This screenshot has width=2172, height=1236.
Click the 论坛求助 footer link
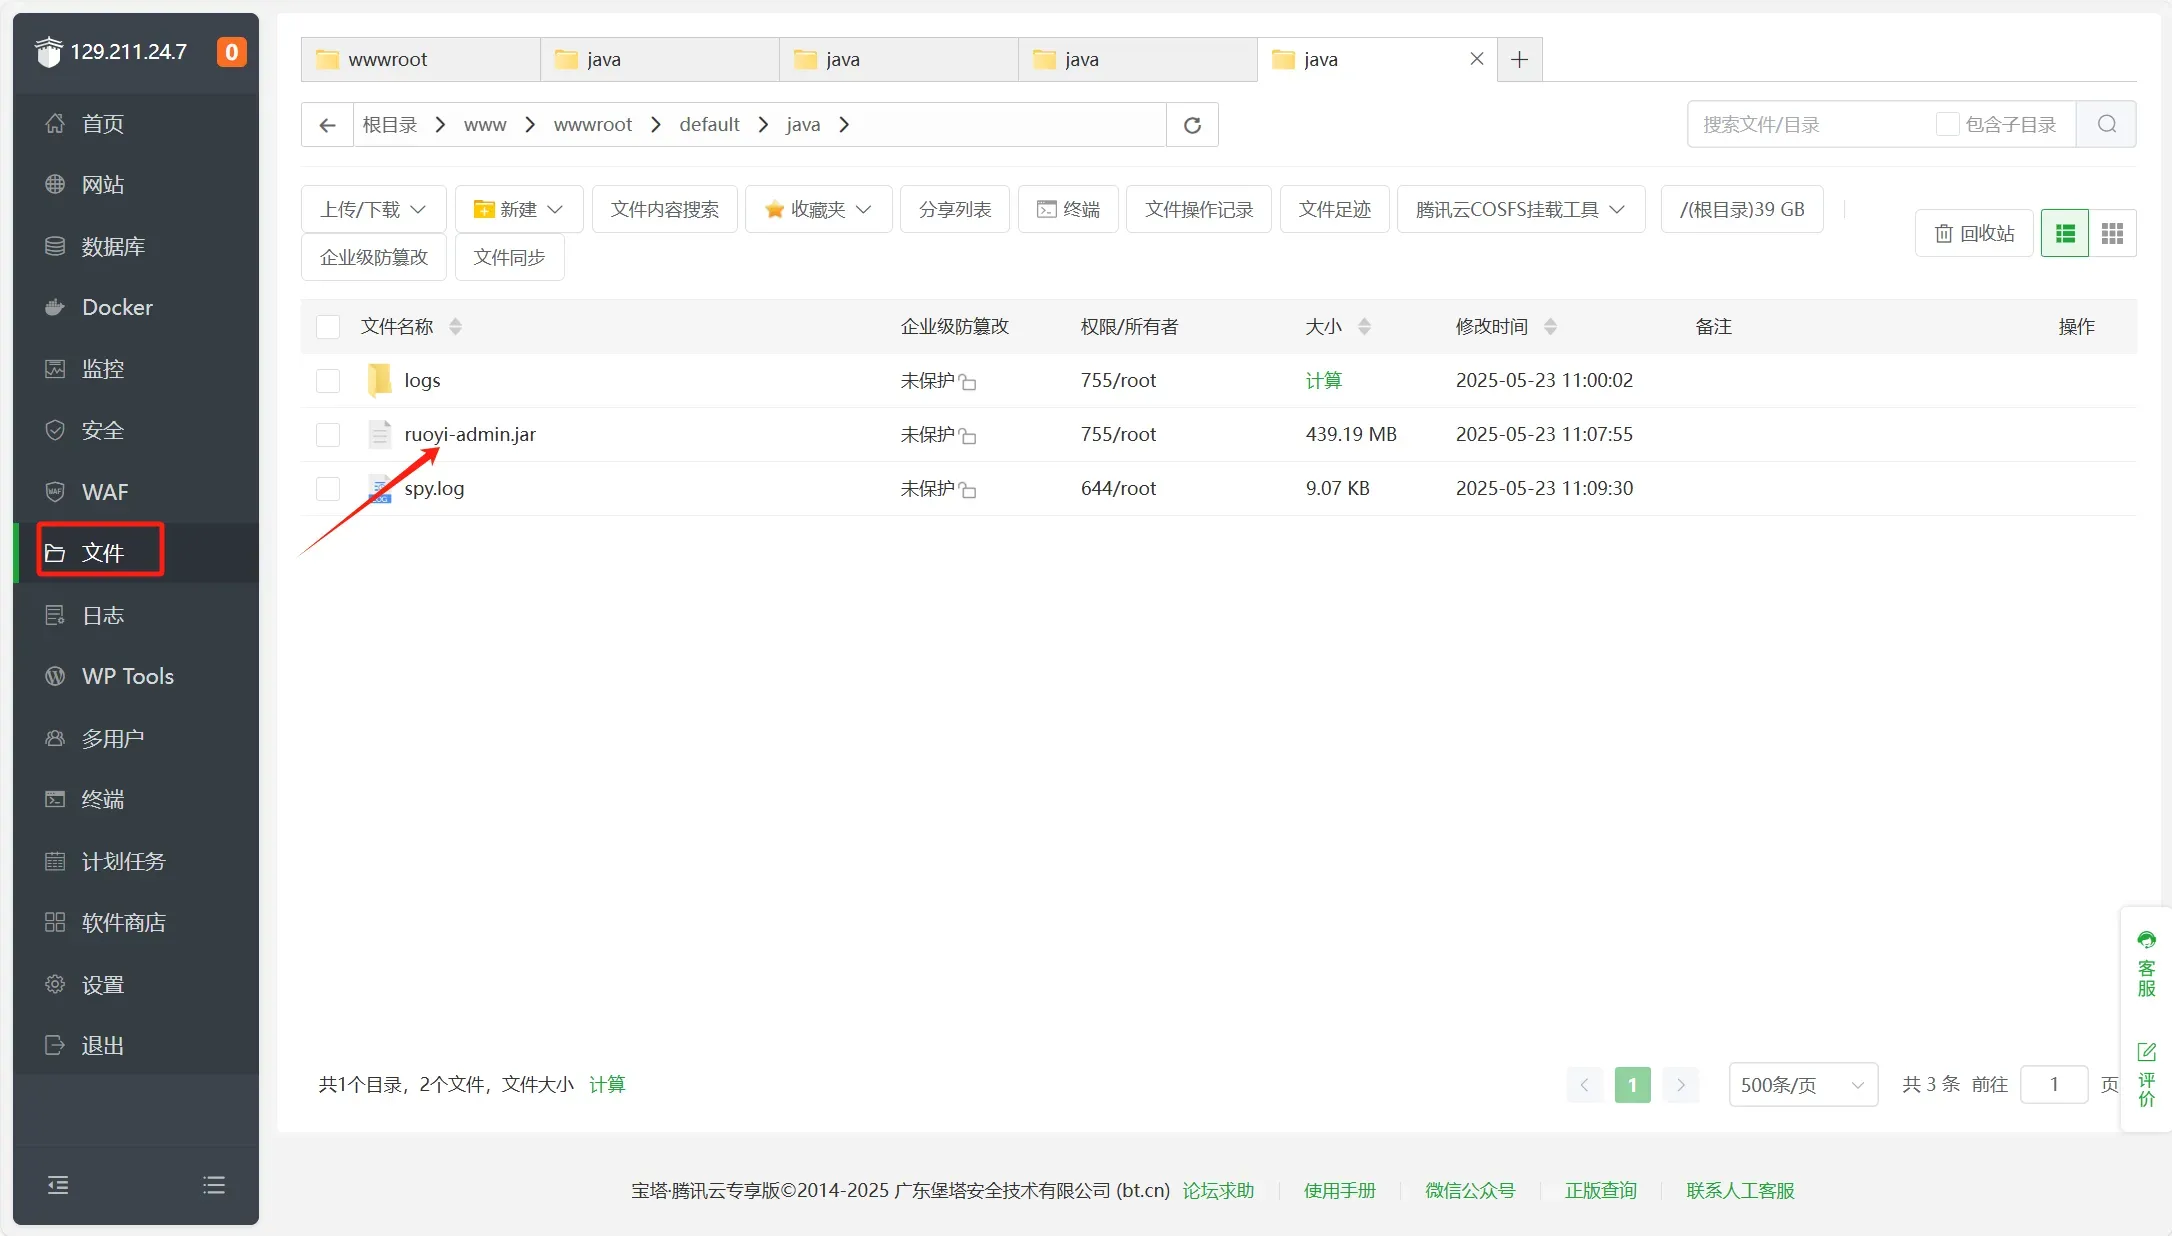coord(1218,1190)
